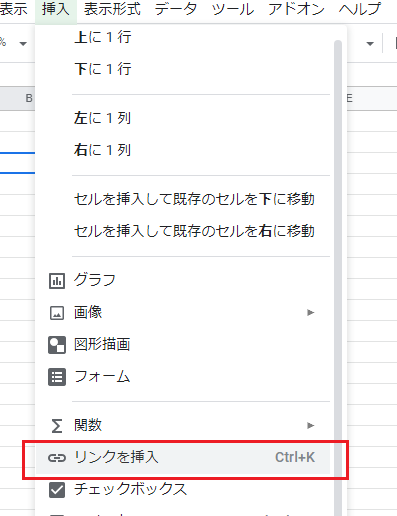Image resolution: width=397 pixels, height=516 pixels.
Task: Expand the 関数 submenu arrow
Action: 311,425
